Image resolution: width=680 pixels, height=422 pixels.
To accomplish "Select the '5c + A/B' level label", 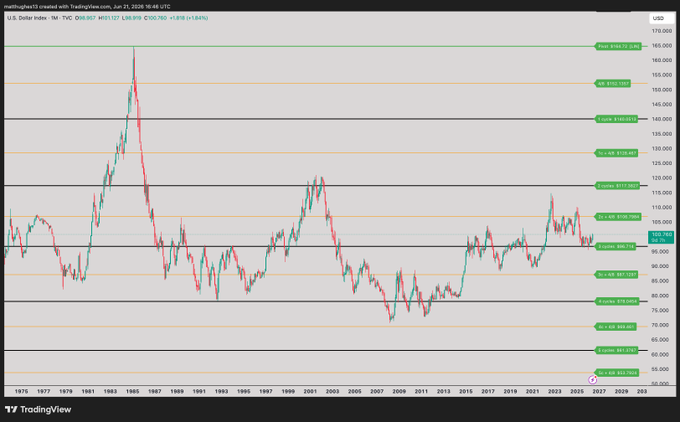I will 617,373.
